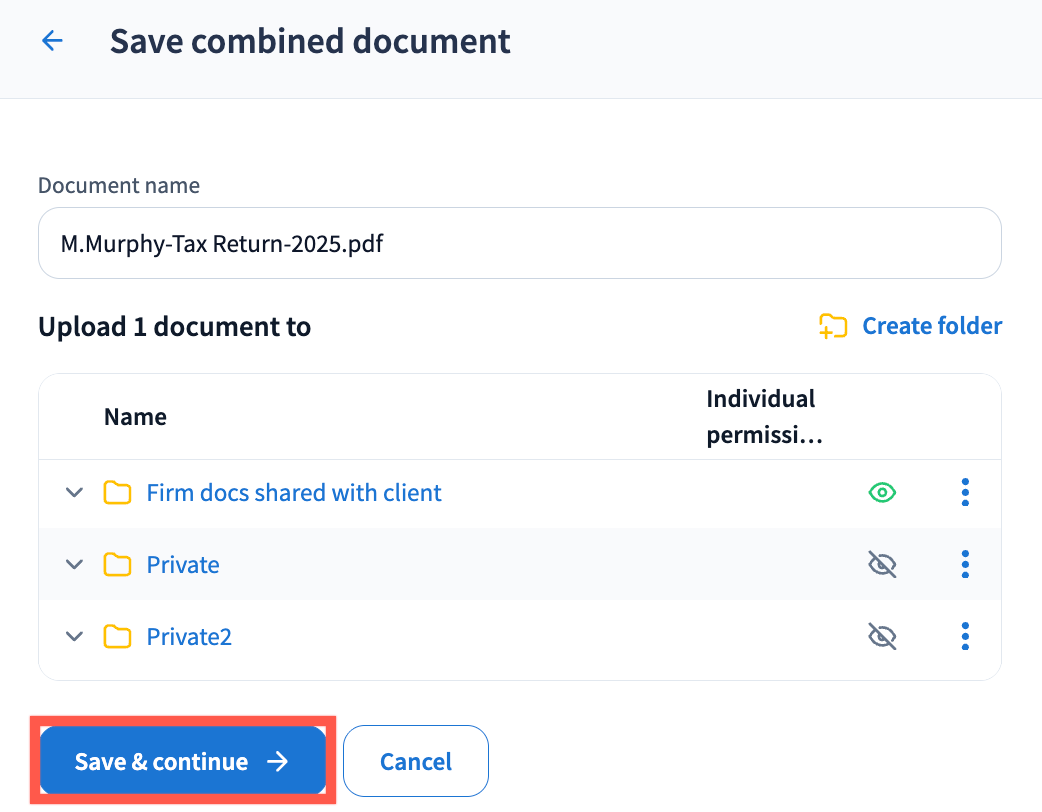This screenshot has width=1042, height=812.
Task: Expand the Firm docs shared with client folder chevron
Action: pyautogui.click(x=74, y=493)
